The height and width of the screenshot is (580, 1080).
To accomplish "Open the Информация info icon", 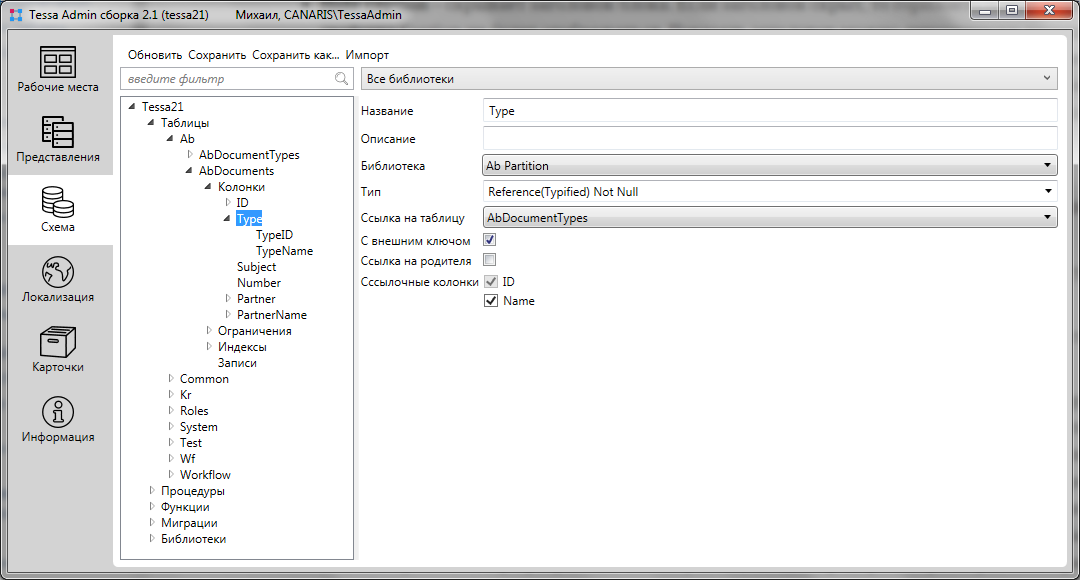I will (58, 413).
